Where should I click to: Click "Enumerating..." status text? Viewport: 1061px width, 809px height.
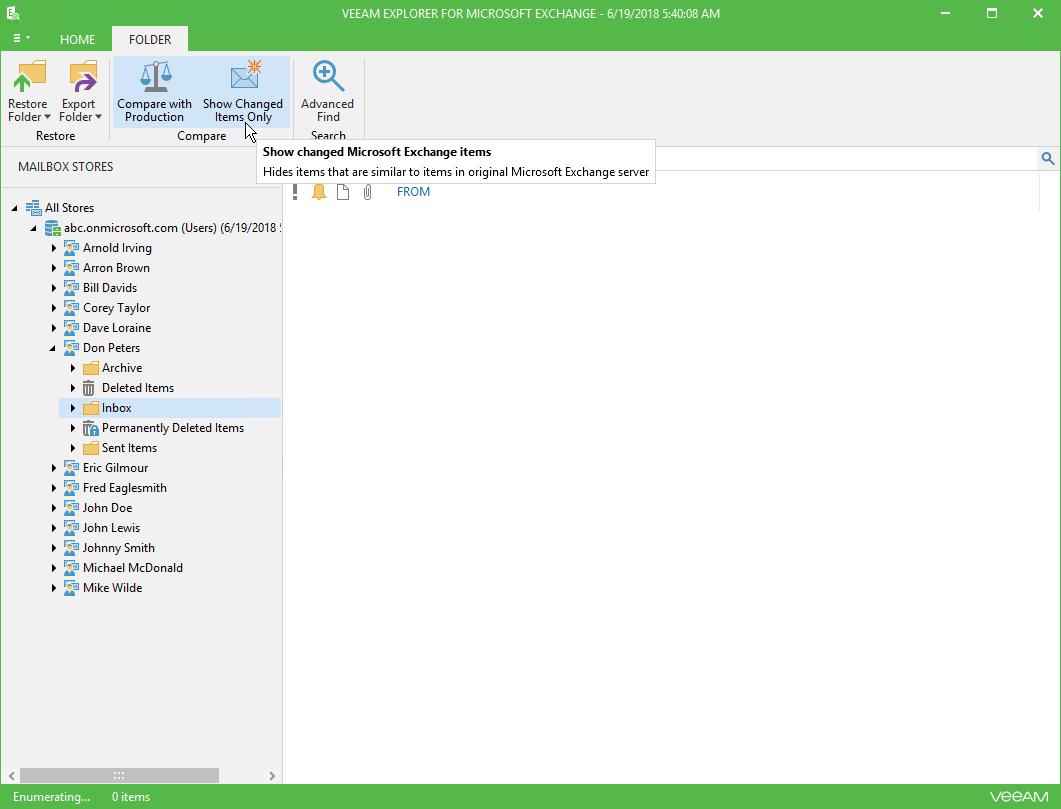pyautogui.click(x=51, y=797)
